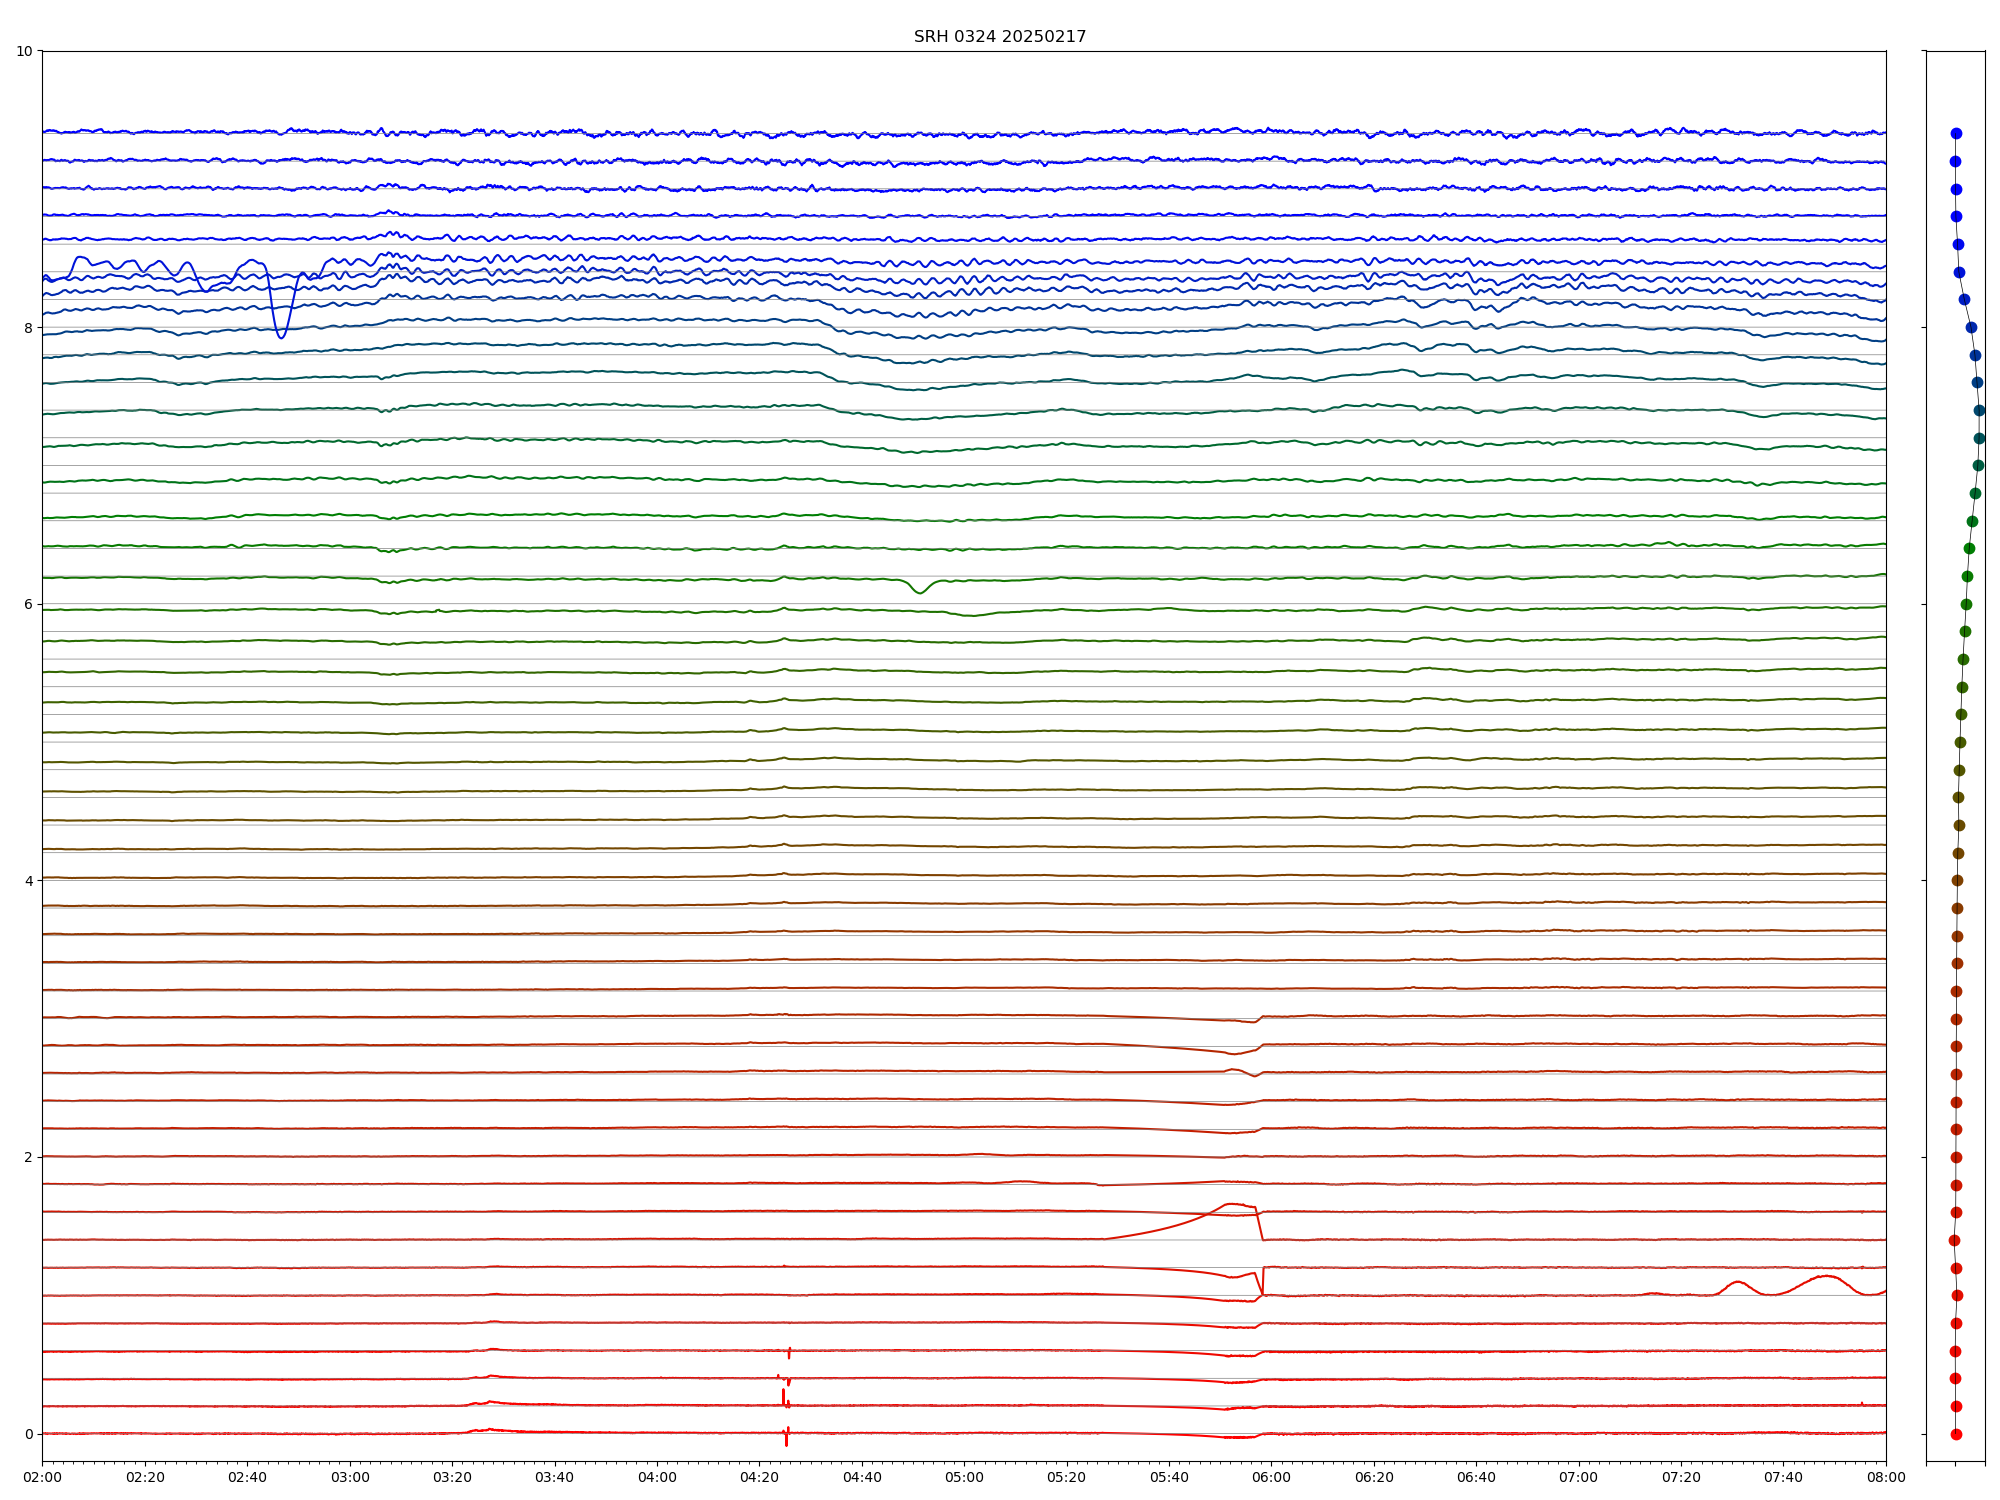Click the y-axis label 6

point(28,604)
